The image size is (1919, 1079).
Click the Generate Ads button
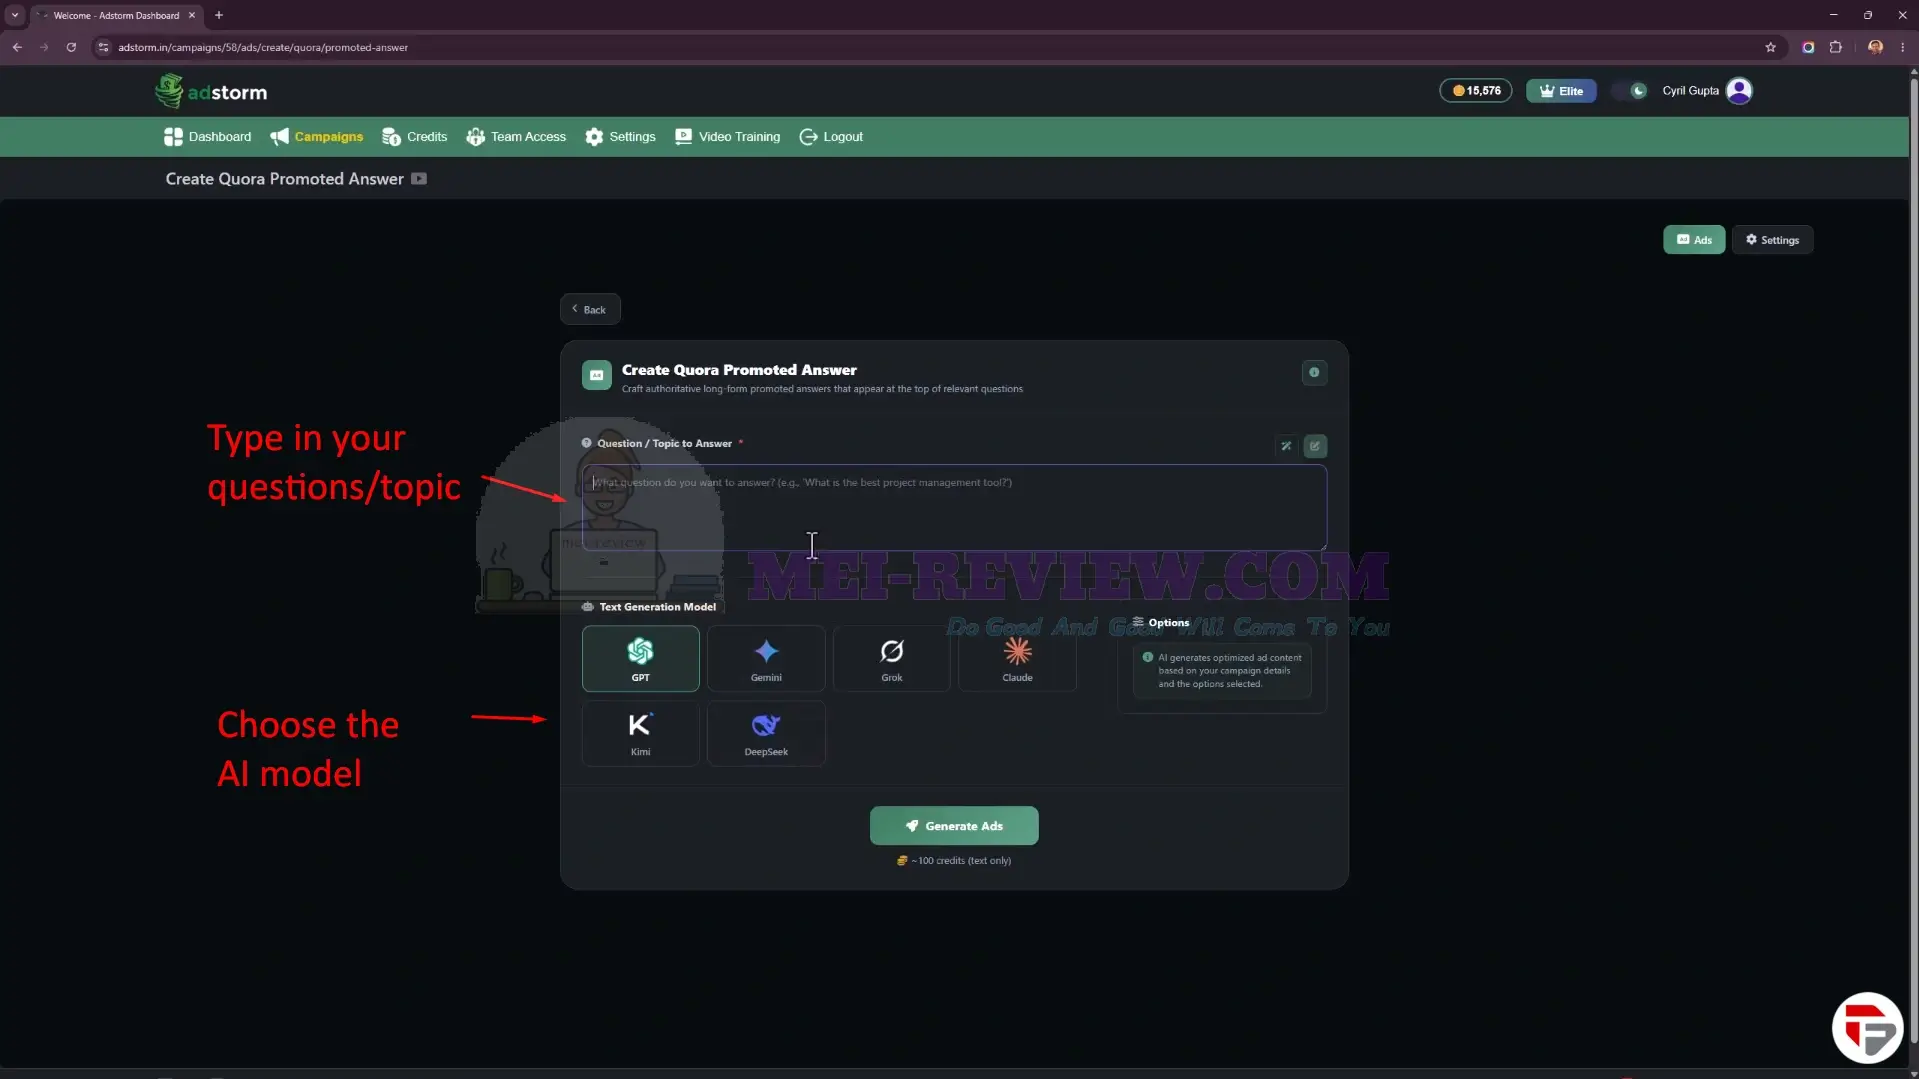tap(954, 826)
